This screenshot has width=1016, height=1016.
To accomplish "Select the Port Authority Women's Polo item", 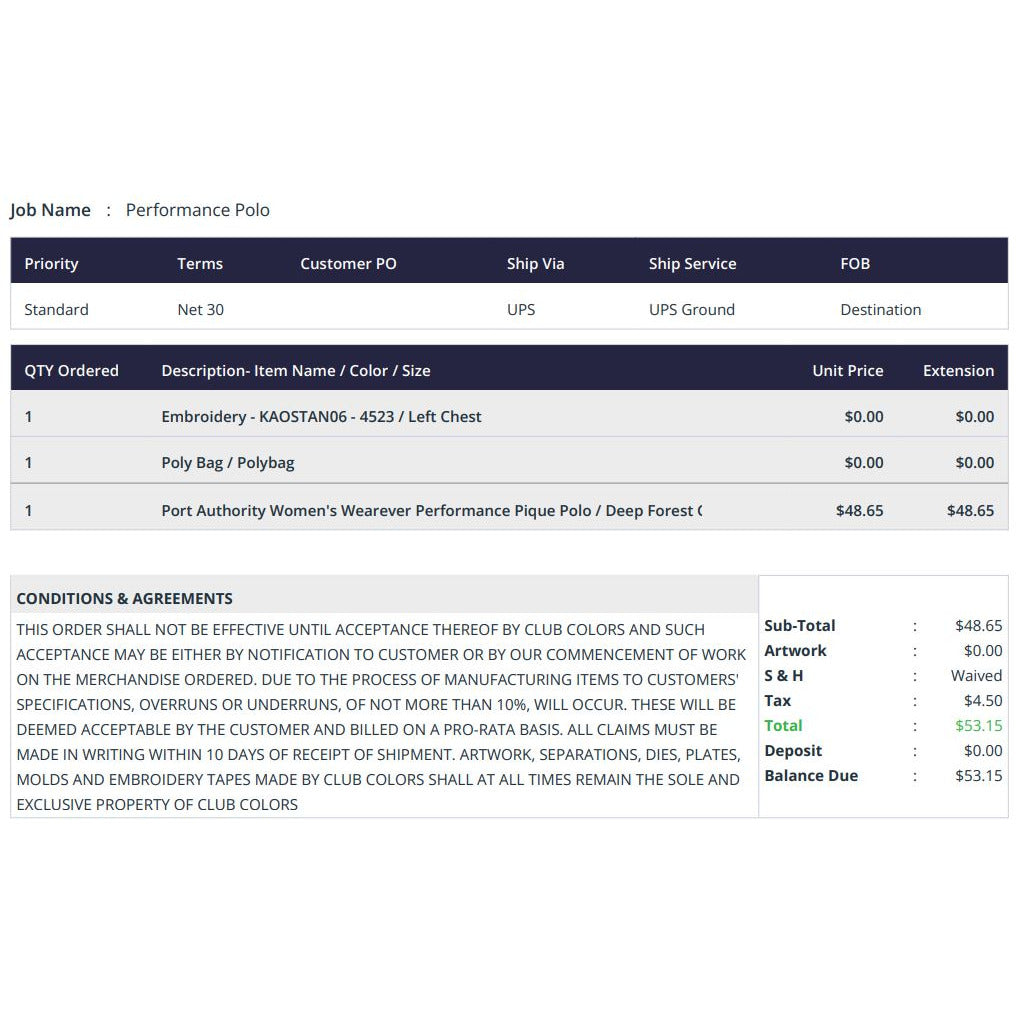I will pyautogui.click(x=431, y=511).
